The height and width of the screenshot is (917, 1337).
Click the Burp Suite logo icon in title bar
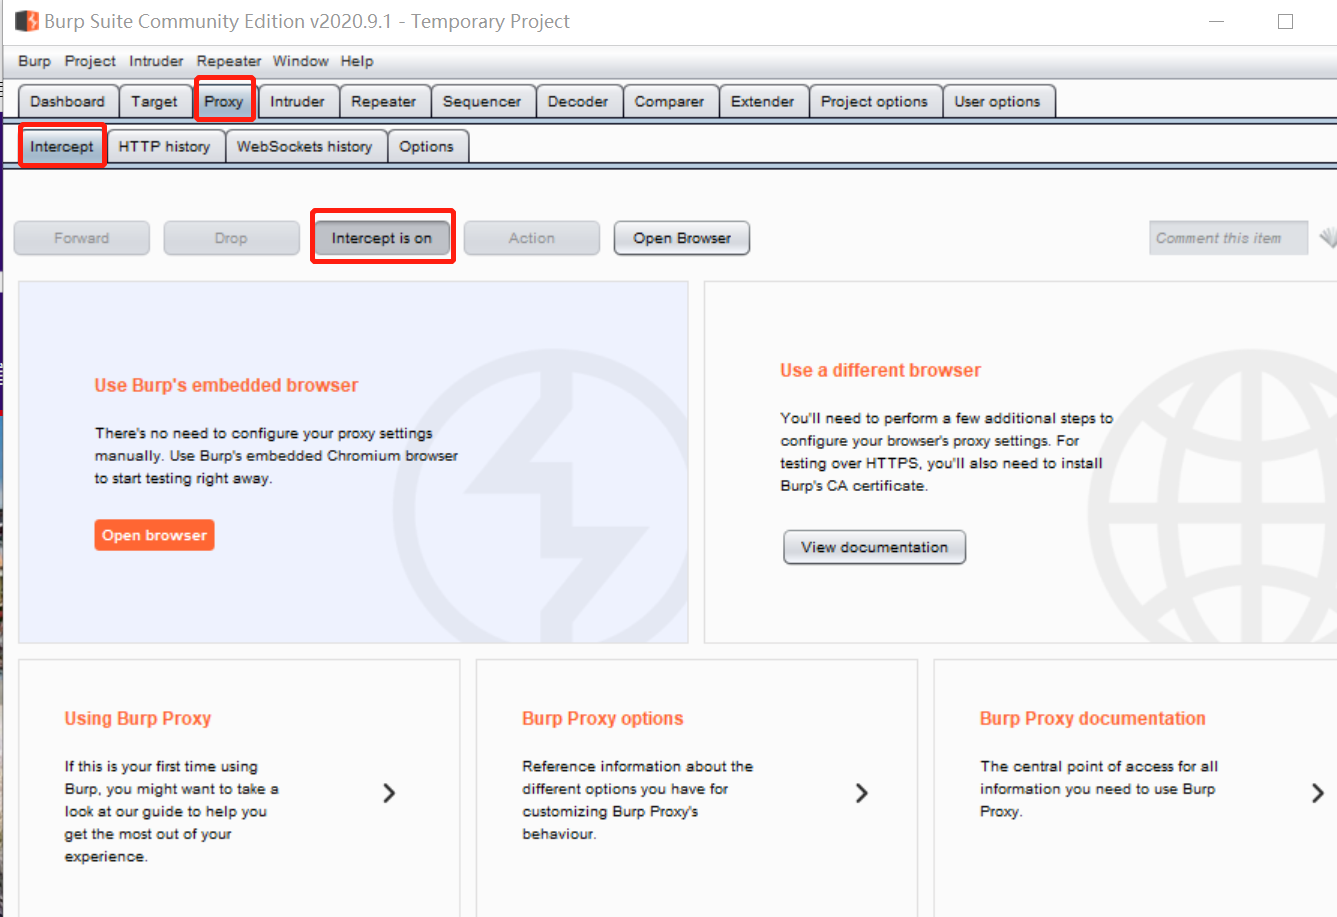click(26, 21)
